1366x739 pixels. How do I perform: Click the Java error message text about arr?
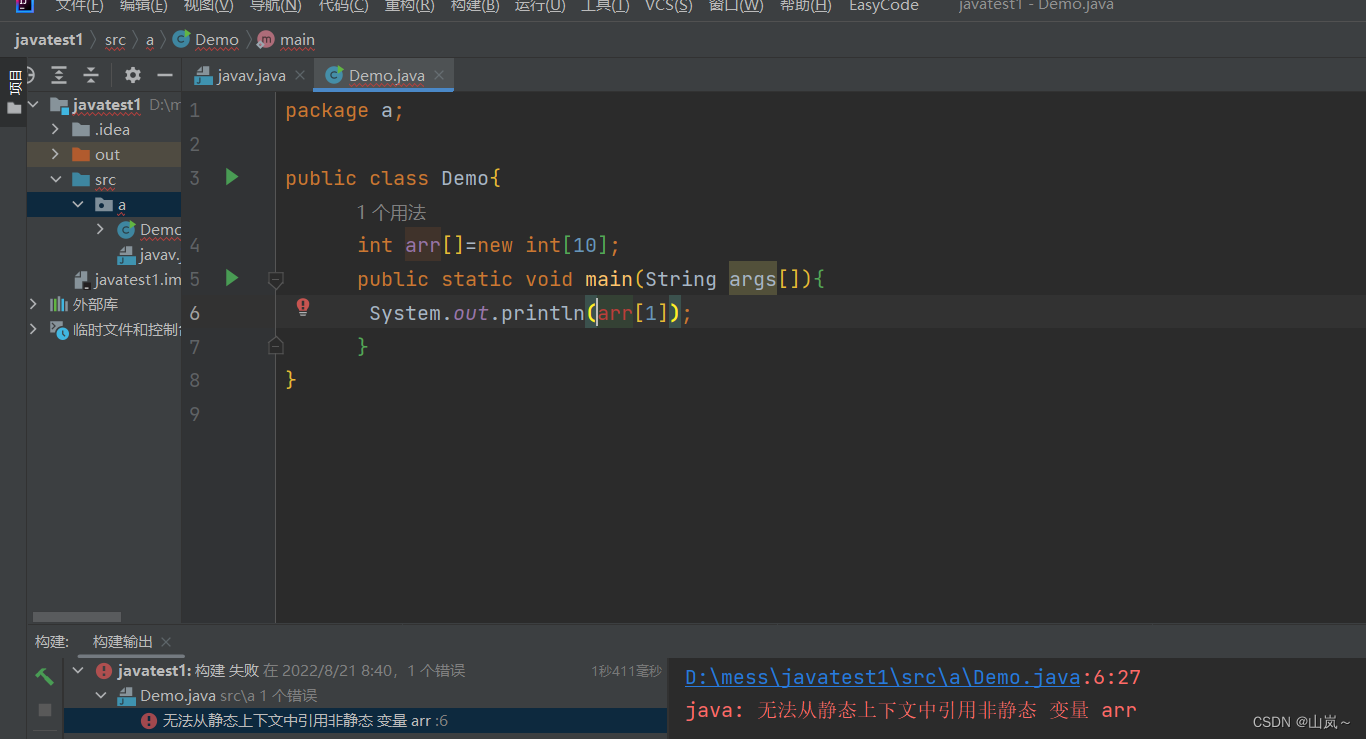coord(911,711)
